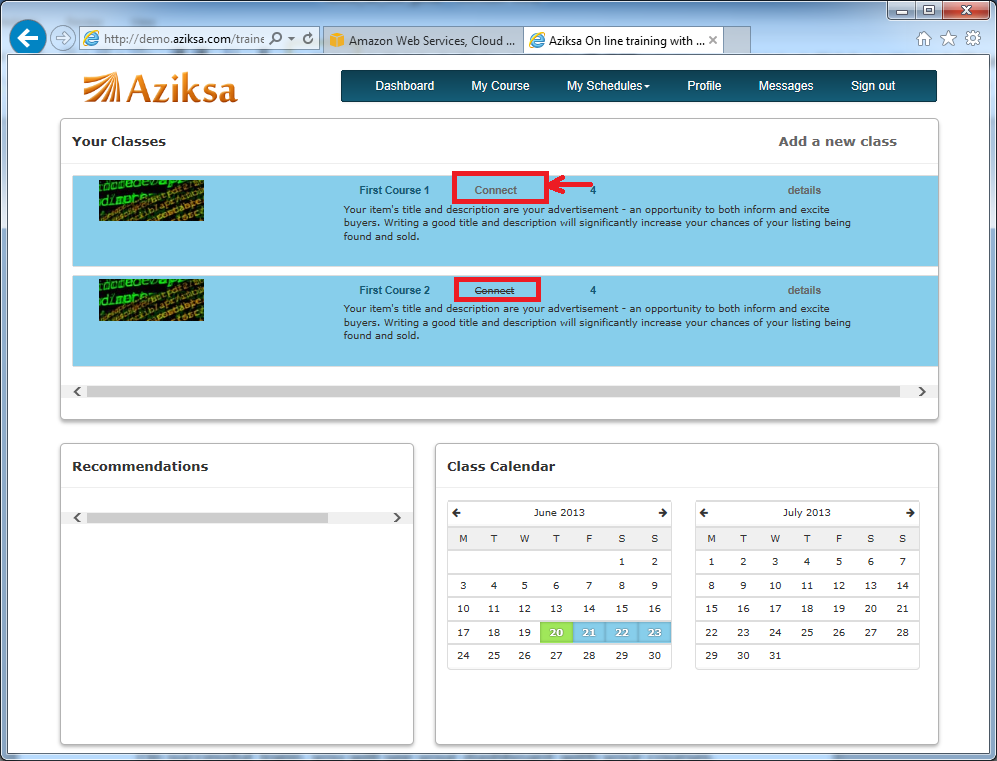This screenshot has width=997, height=761.
Task: Click right arrow of classes scrollbar
Action: (x=922, y=392)
